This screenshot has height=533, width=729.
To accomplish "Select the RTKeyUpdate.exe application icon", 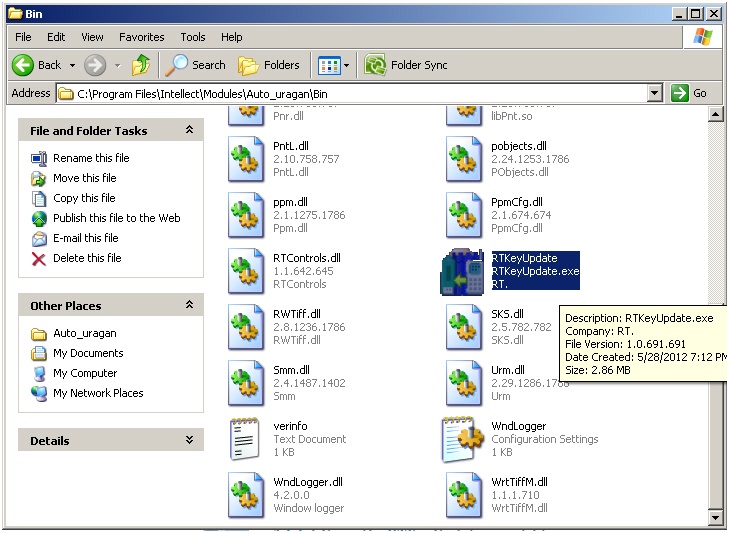I will pos(461,271).
